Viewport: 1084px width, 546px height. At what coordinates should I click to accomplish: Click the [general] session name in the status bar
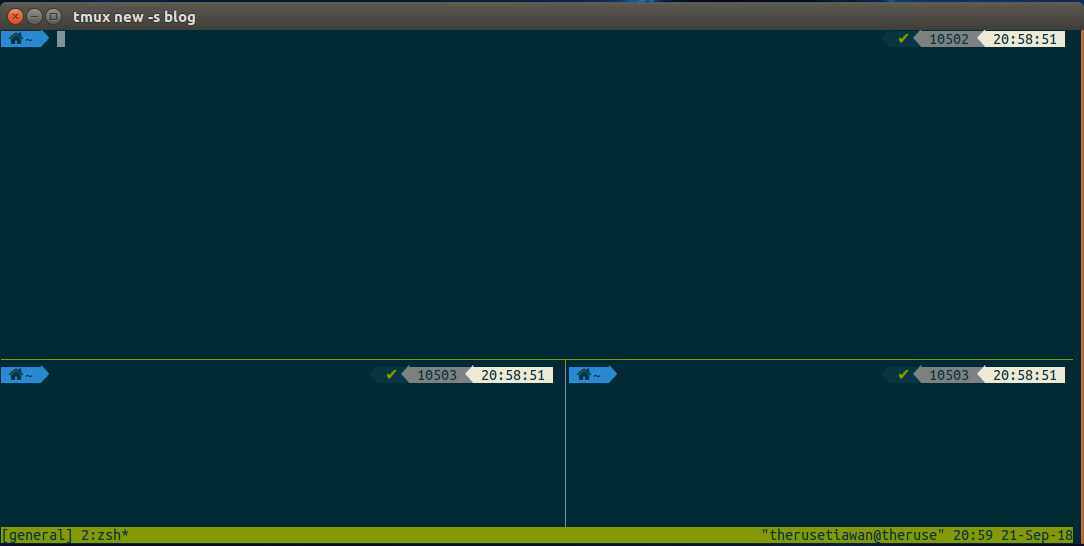[37, 535]
